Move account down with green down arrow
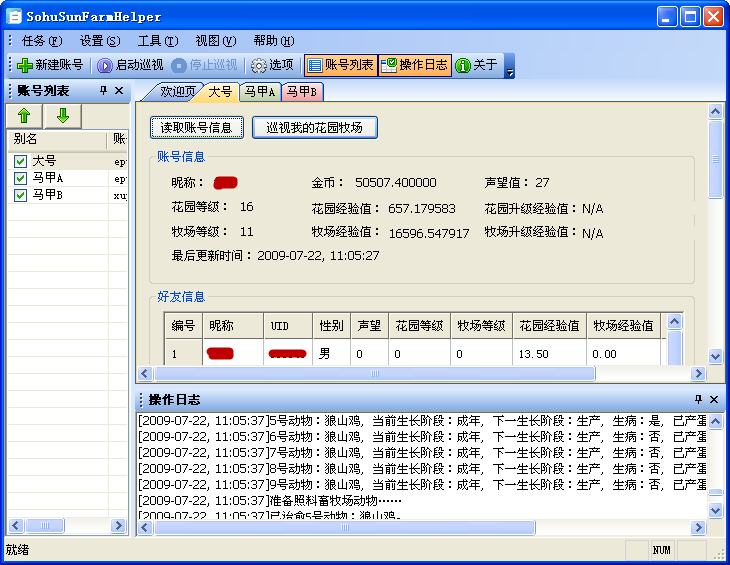Screen dimensions: 730x565 click(x=63, y=115)
